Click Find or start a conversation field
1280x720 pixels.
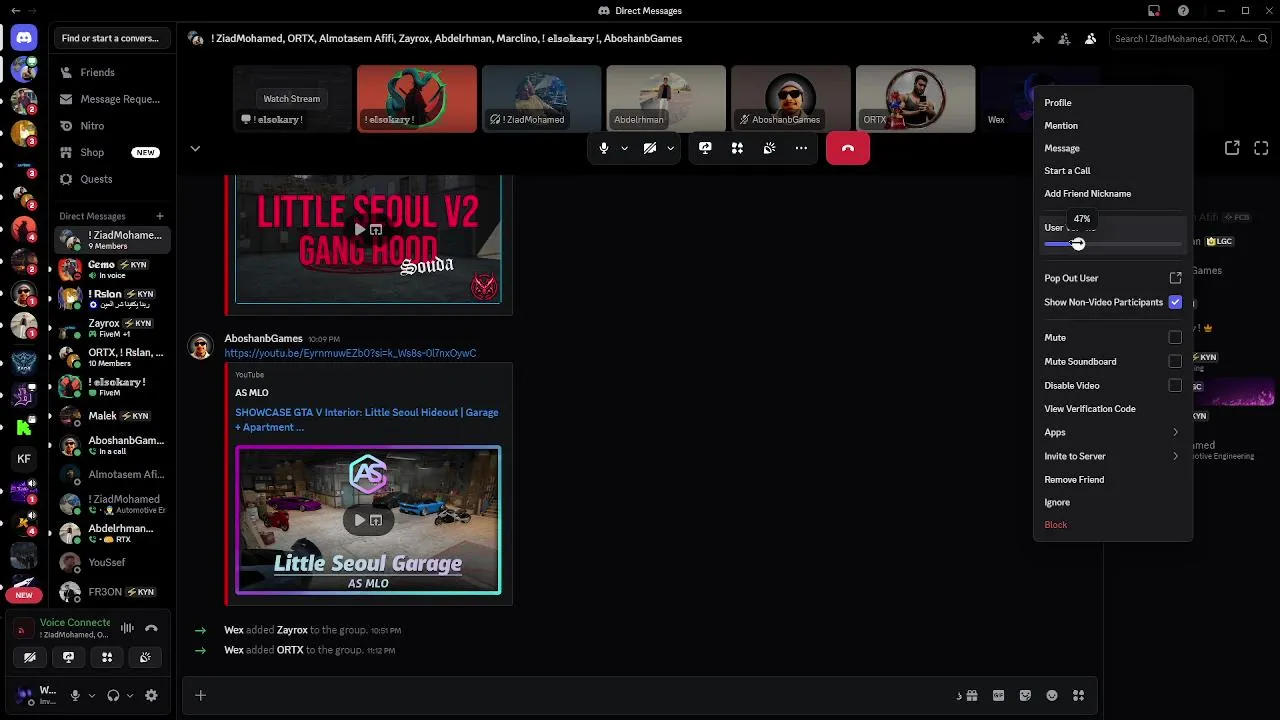click(110, 38)
